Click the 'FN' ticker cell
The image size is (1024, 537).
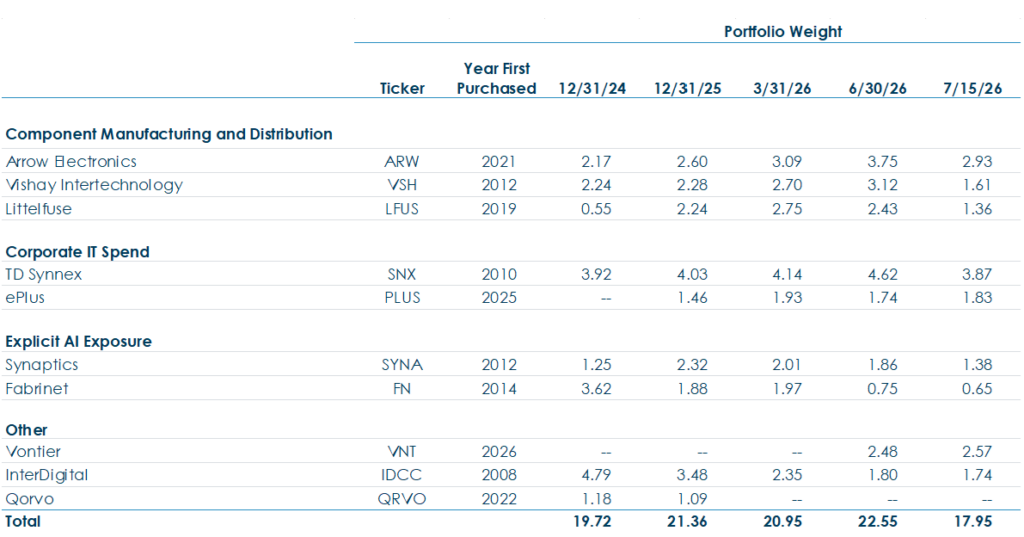coord(402,389)
